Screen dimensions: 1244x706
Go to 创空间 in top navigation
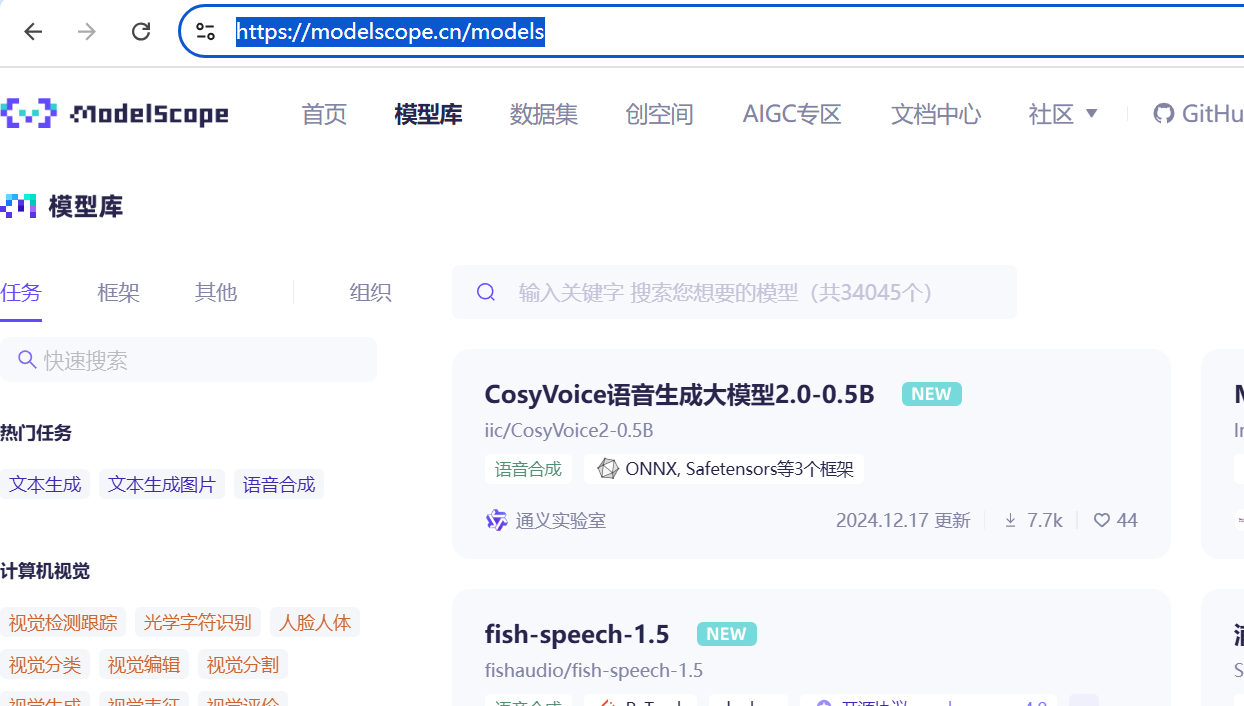659,114
